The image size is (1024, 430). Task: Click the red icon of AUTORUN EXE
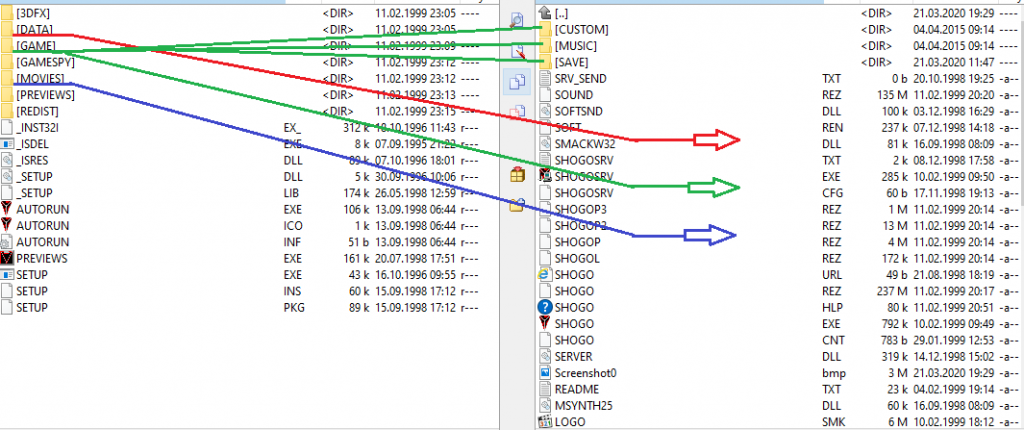[7, 209]
